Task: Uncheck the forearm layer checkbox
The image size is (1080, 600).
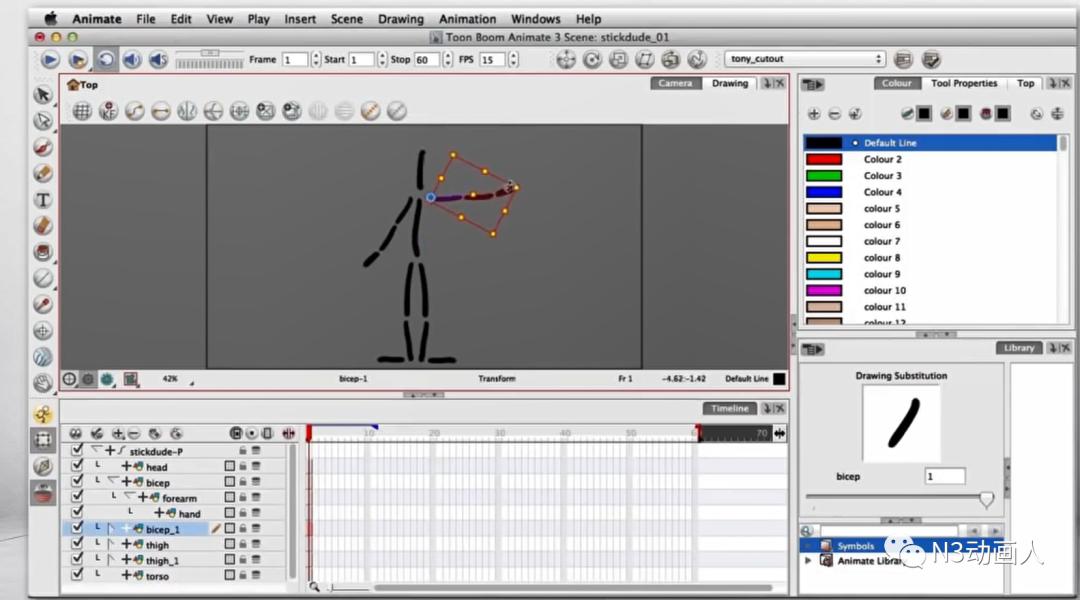Action: click(77, 497)
